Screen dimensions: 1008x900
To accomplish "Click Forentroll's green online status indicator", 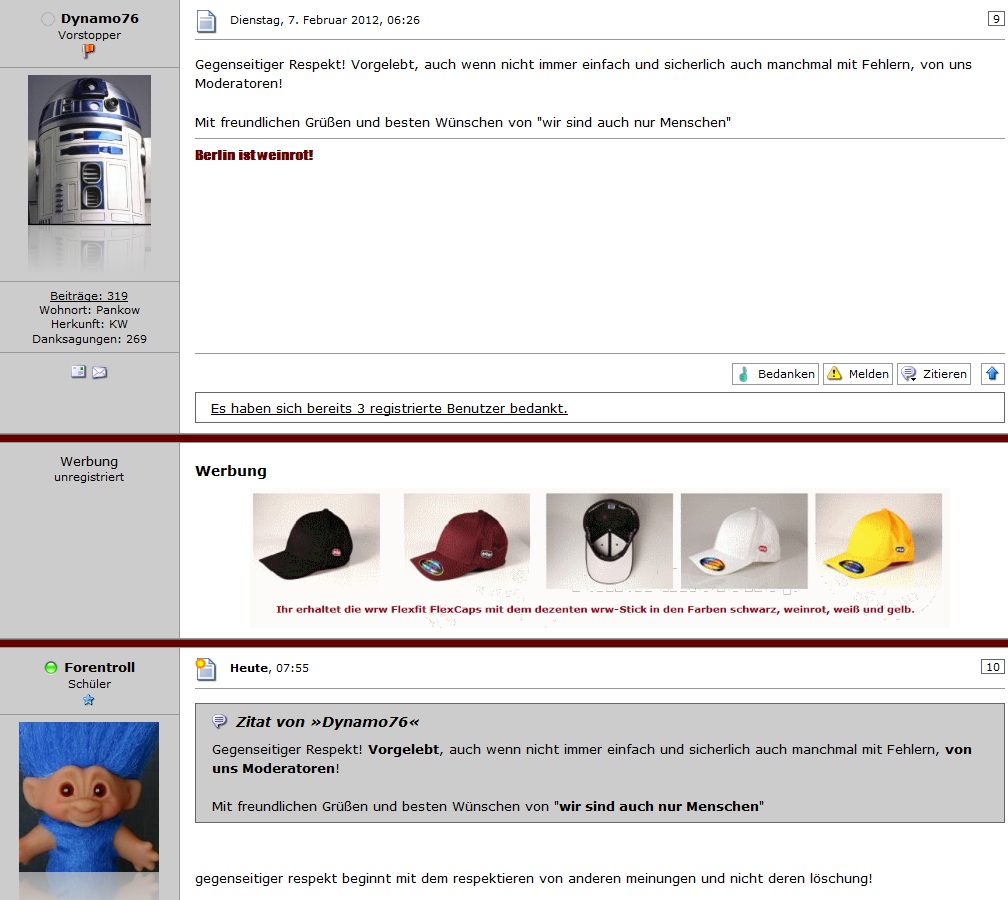I will pyautogui.click(x=51, y=667).
